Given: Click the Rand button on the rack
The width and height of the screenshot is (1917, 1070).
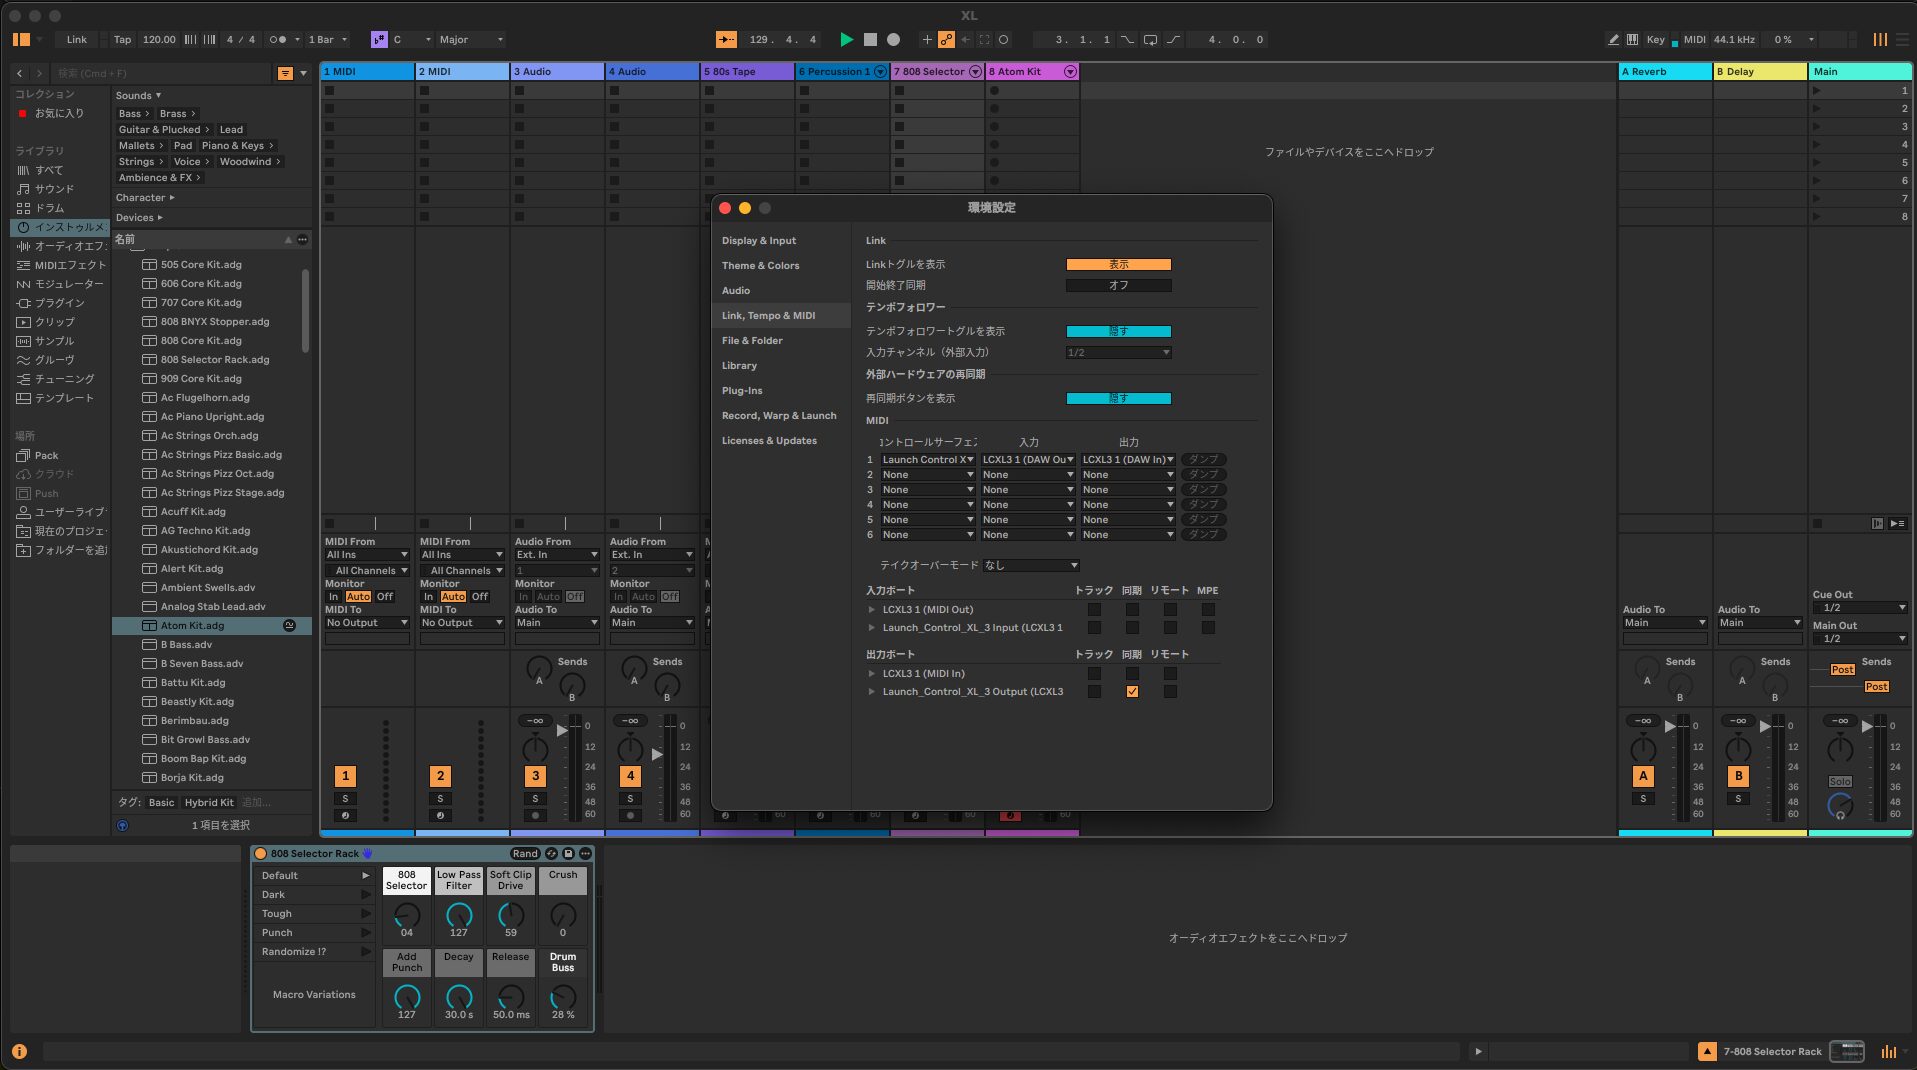Looking at the screenshot, I should (524, 854).
